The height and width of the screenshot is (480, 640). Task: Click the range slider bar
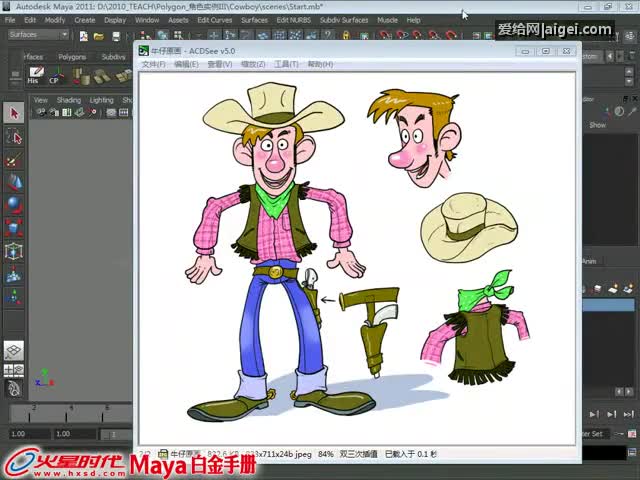pyautogui.click(x=116, y=434)
